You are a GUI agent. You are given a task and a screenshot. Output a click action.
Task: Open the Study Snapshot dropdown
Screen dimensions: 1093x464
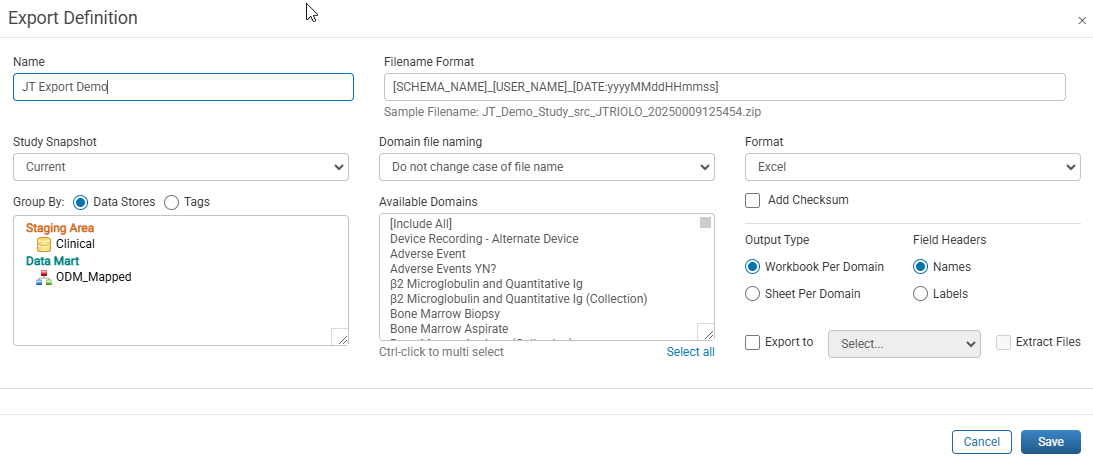pos(181,167)
